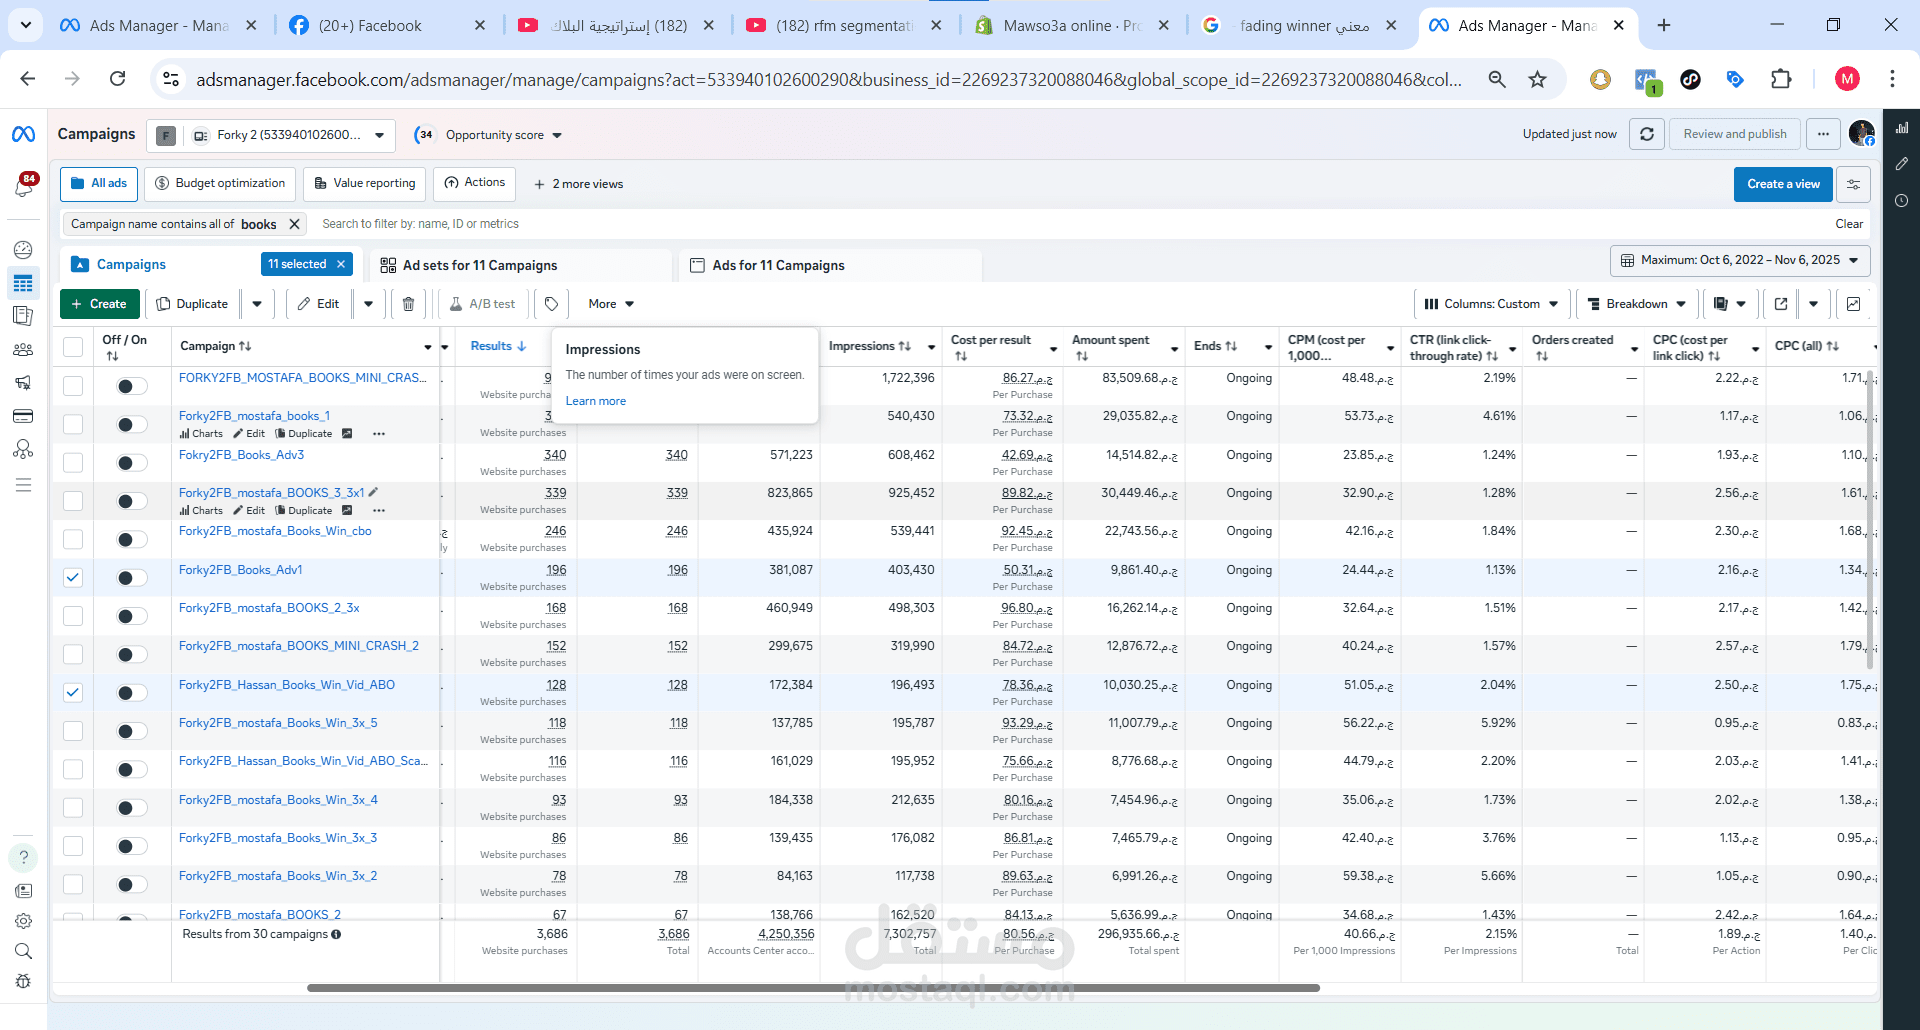The width and height of the screenshot is (1920, 1030).
Task: Open Edit options arrow dropdown
Action: point(368,304)
